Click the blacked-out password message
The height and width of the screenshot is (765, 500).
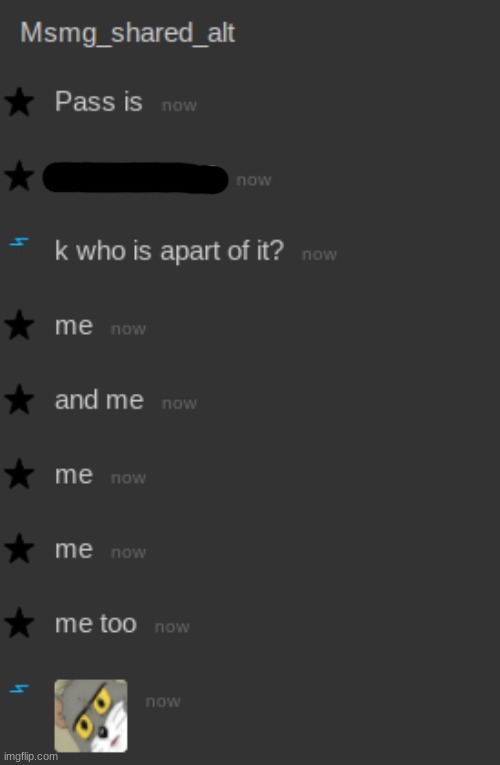tap(136, 178)
